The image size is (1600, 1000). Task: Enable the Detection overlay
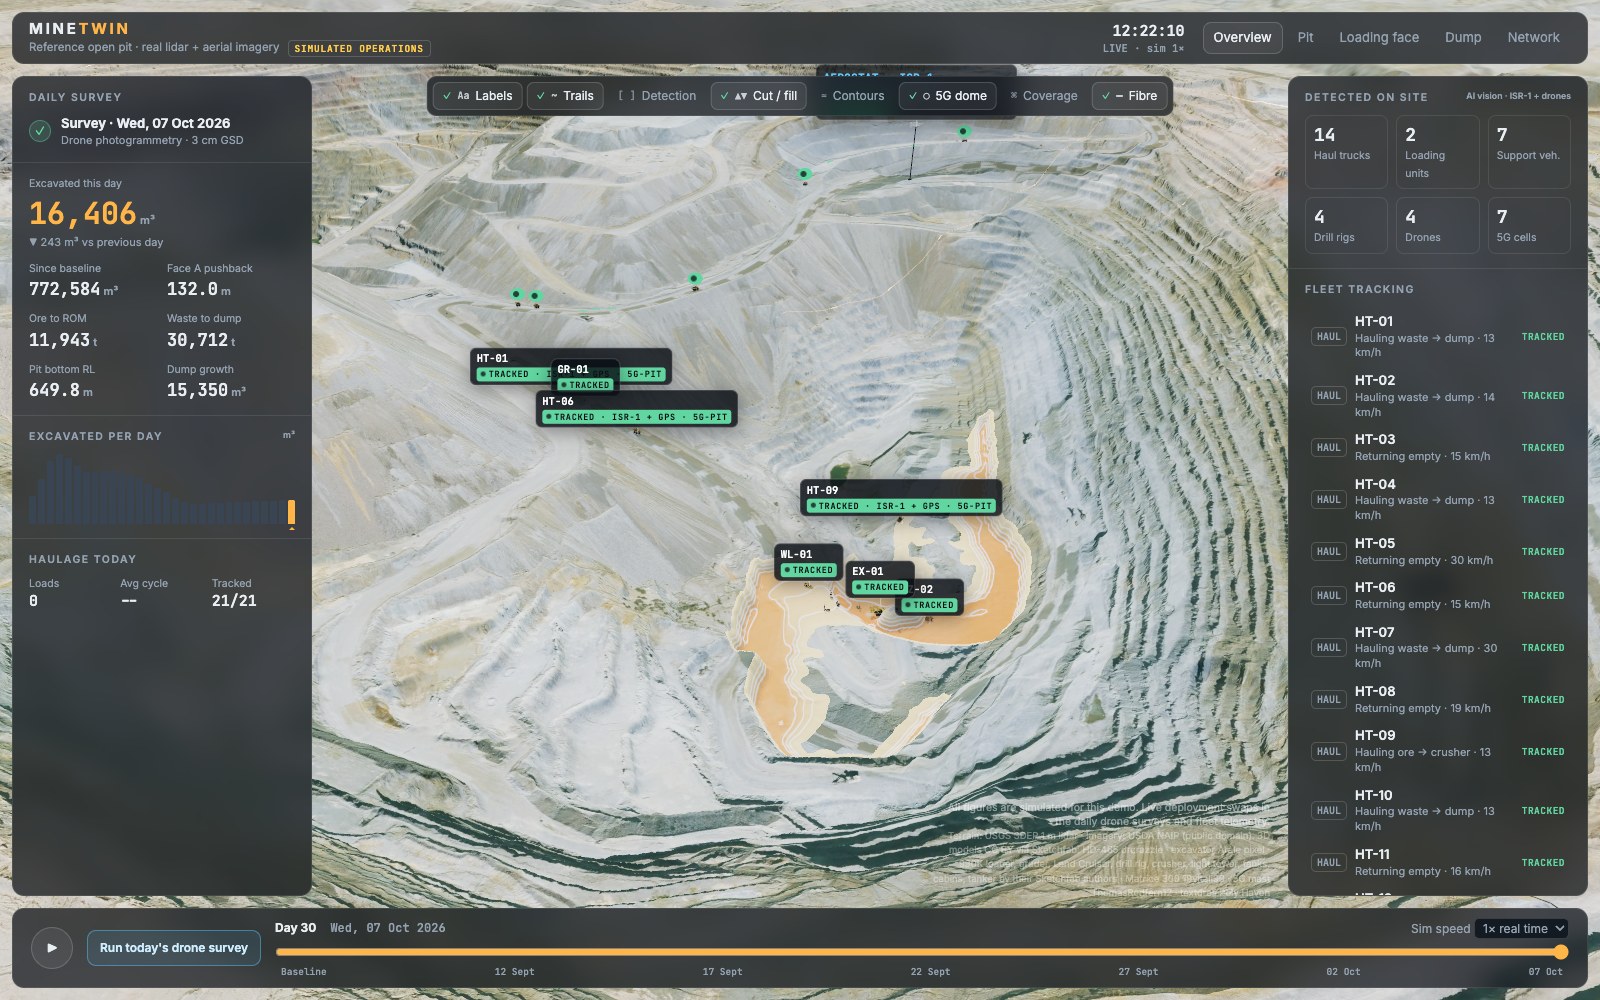point(657,96)
